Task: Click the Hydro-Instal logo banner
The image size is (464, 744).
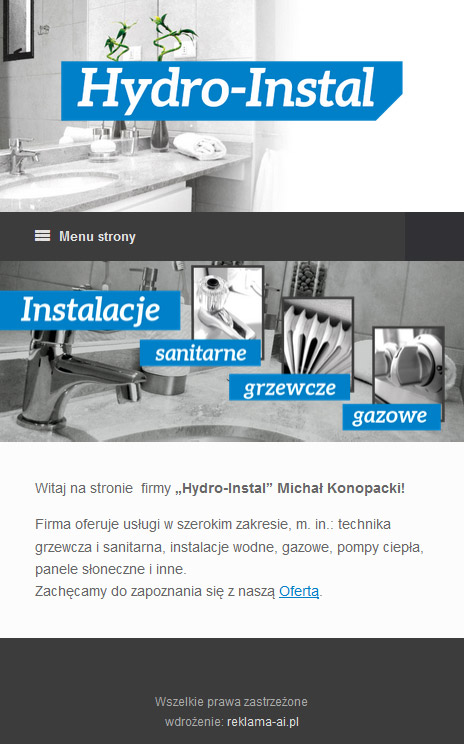Action: click(232, 91)
